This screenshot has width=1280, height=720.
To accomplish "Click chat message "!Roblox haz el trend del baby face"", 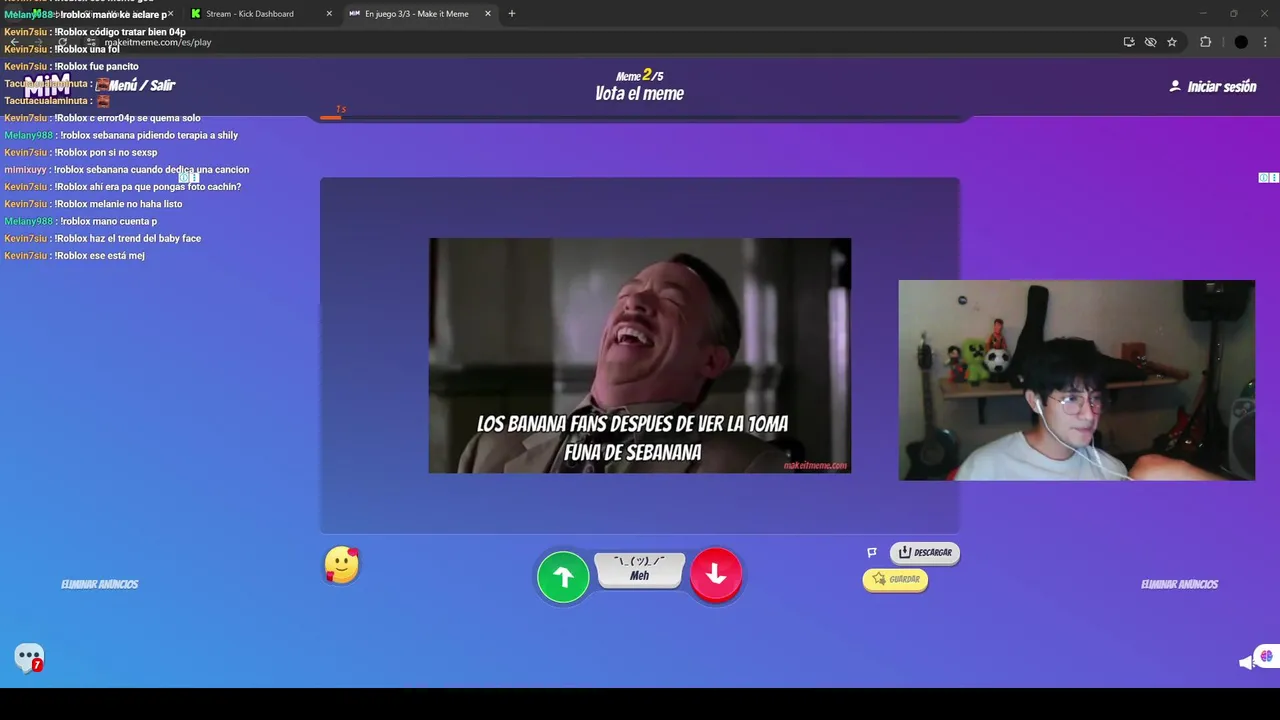I will tap(128, 239).
